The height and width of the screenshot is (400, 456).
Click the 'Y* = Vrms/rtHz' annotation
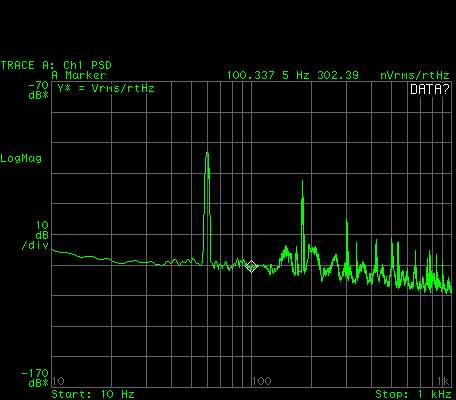[x=106, y=89]
